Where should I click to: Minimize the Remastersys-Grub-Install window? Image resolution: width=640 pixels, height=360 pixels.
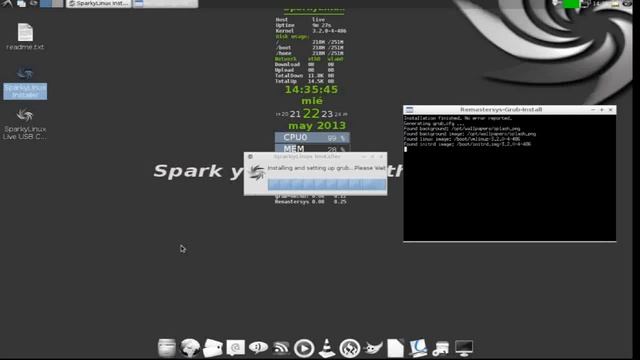click(593, 109)
